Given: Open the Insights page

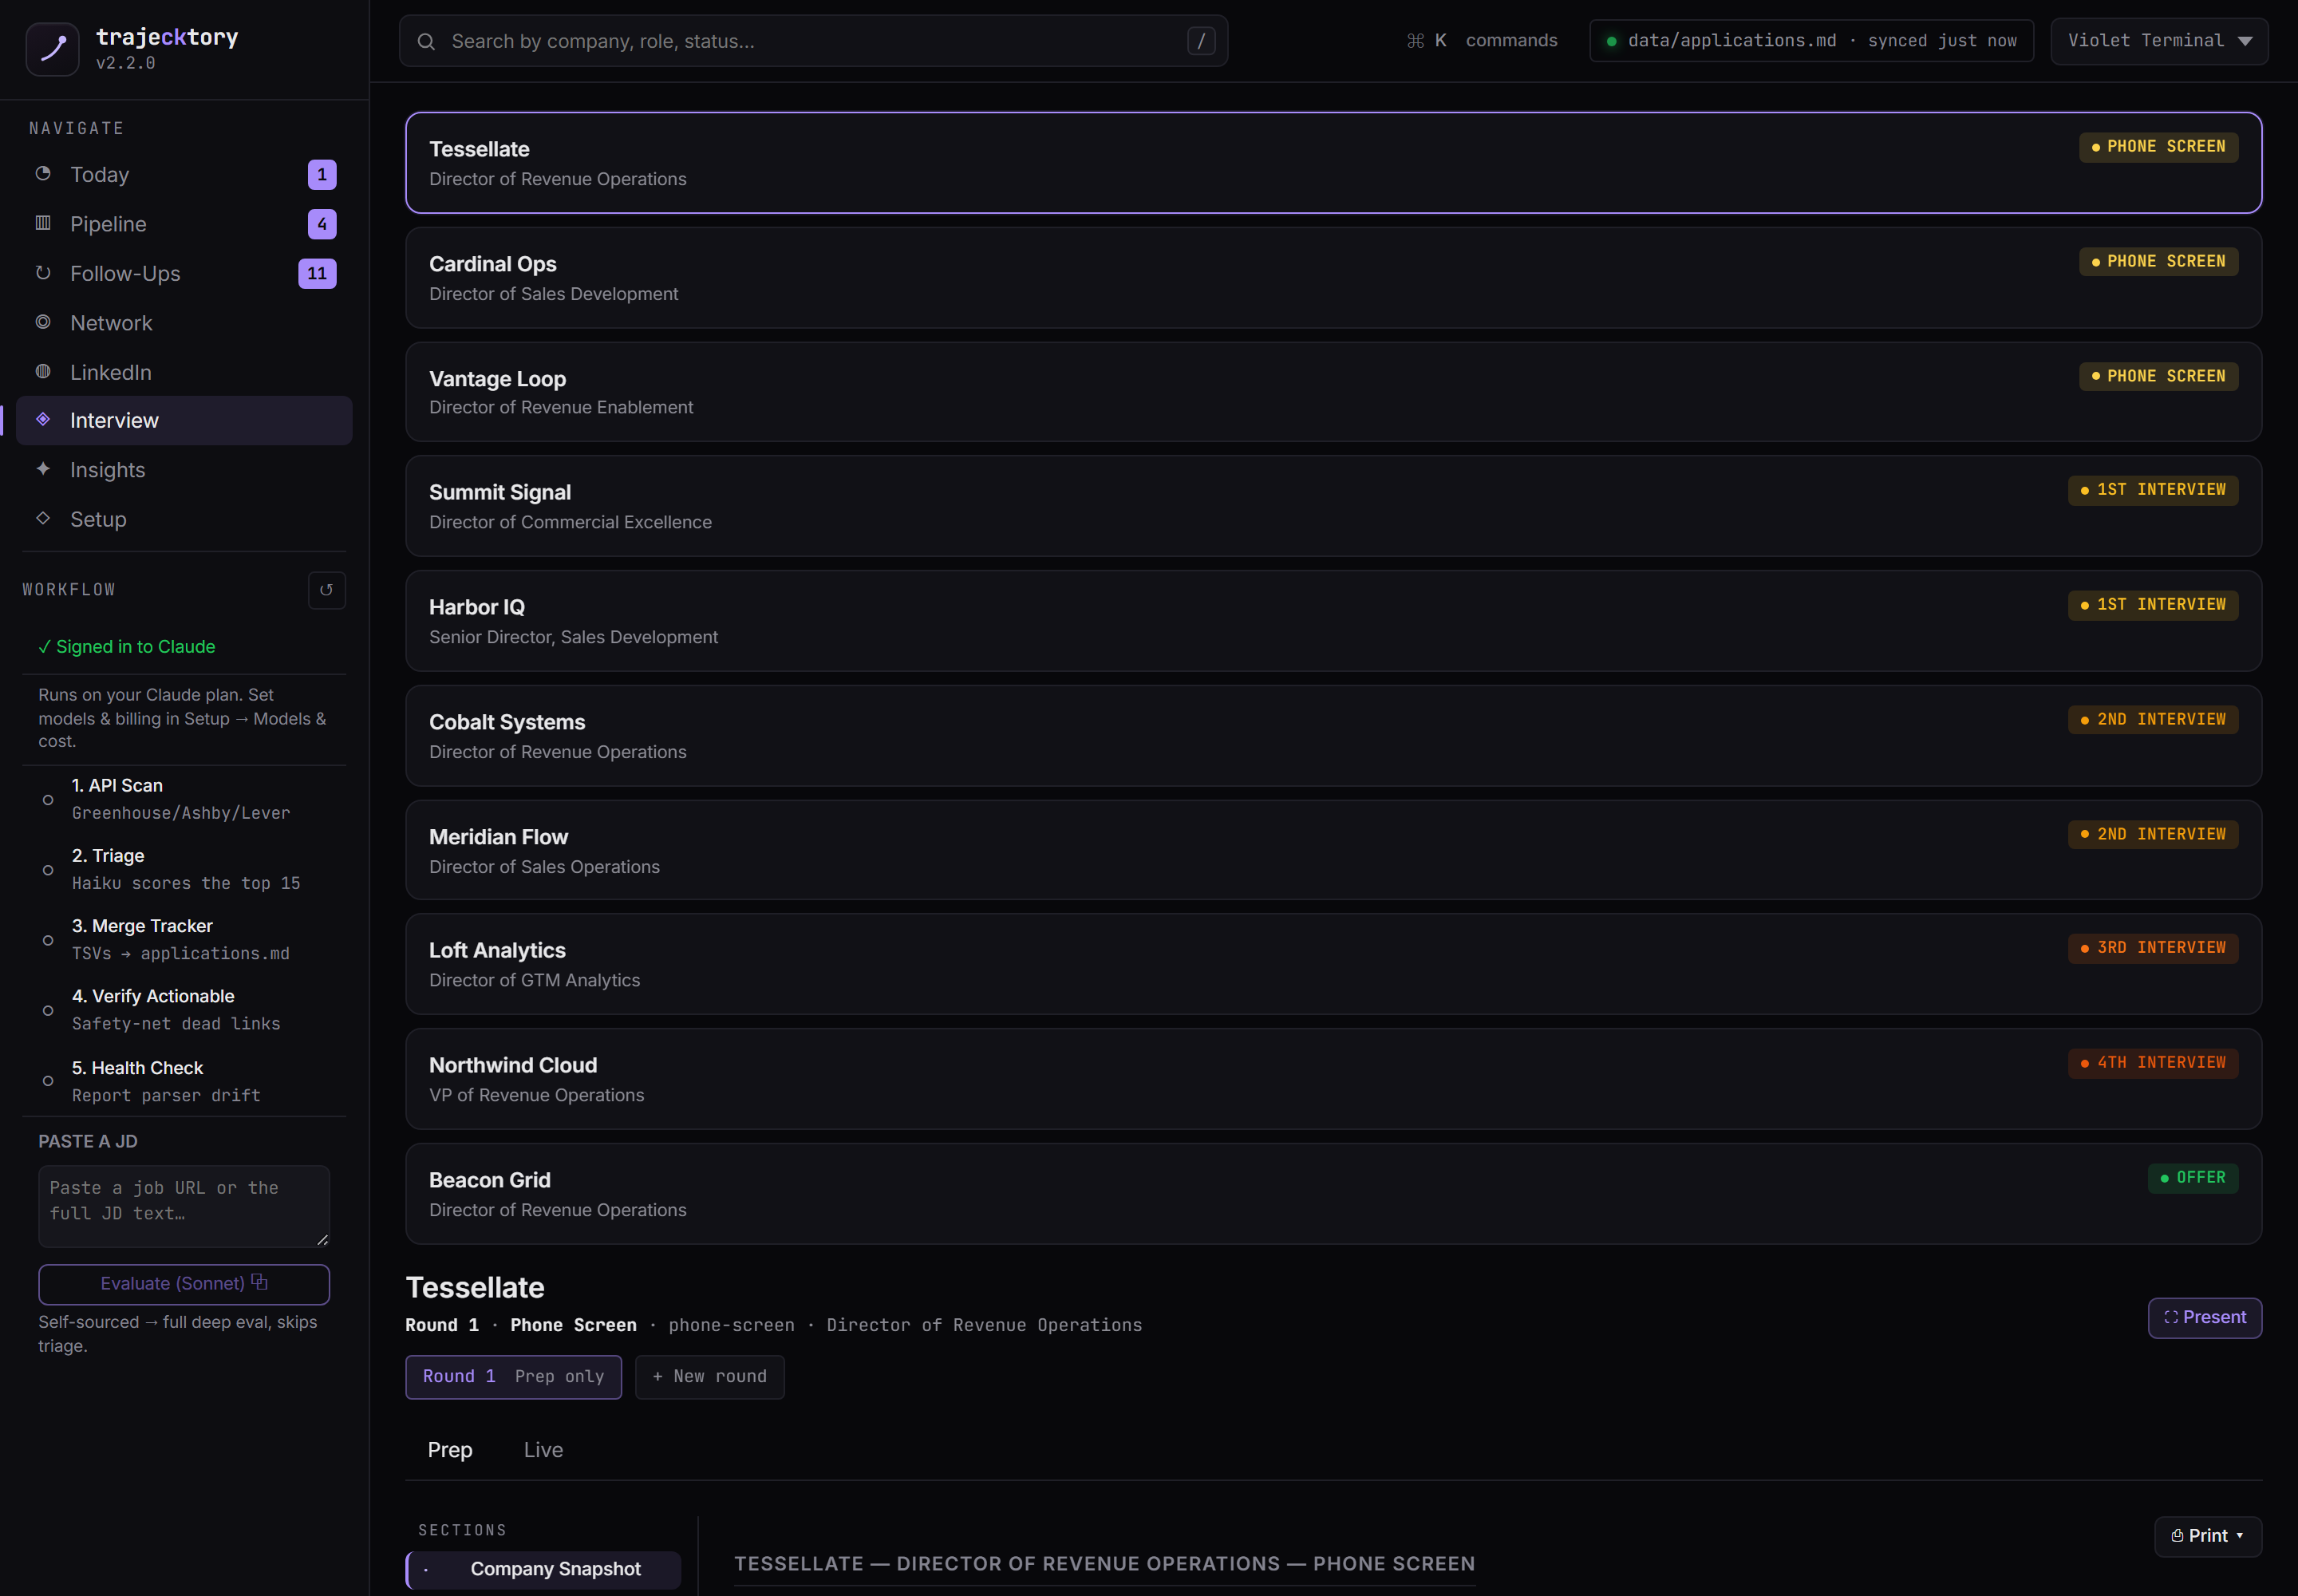Looking at the screenshot, I should [x=184, y=469].
